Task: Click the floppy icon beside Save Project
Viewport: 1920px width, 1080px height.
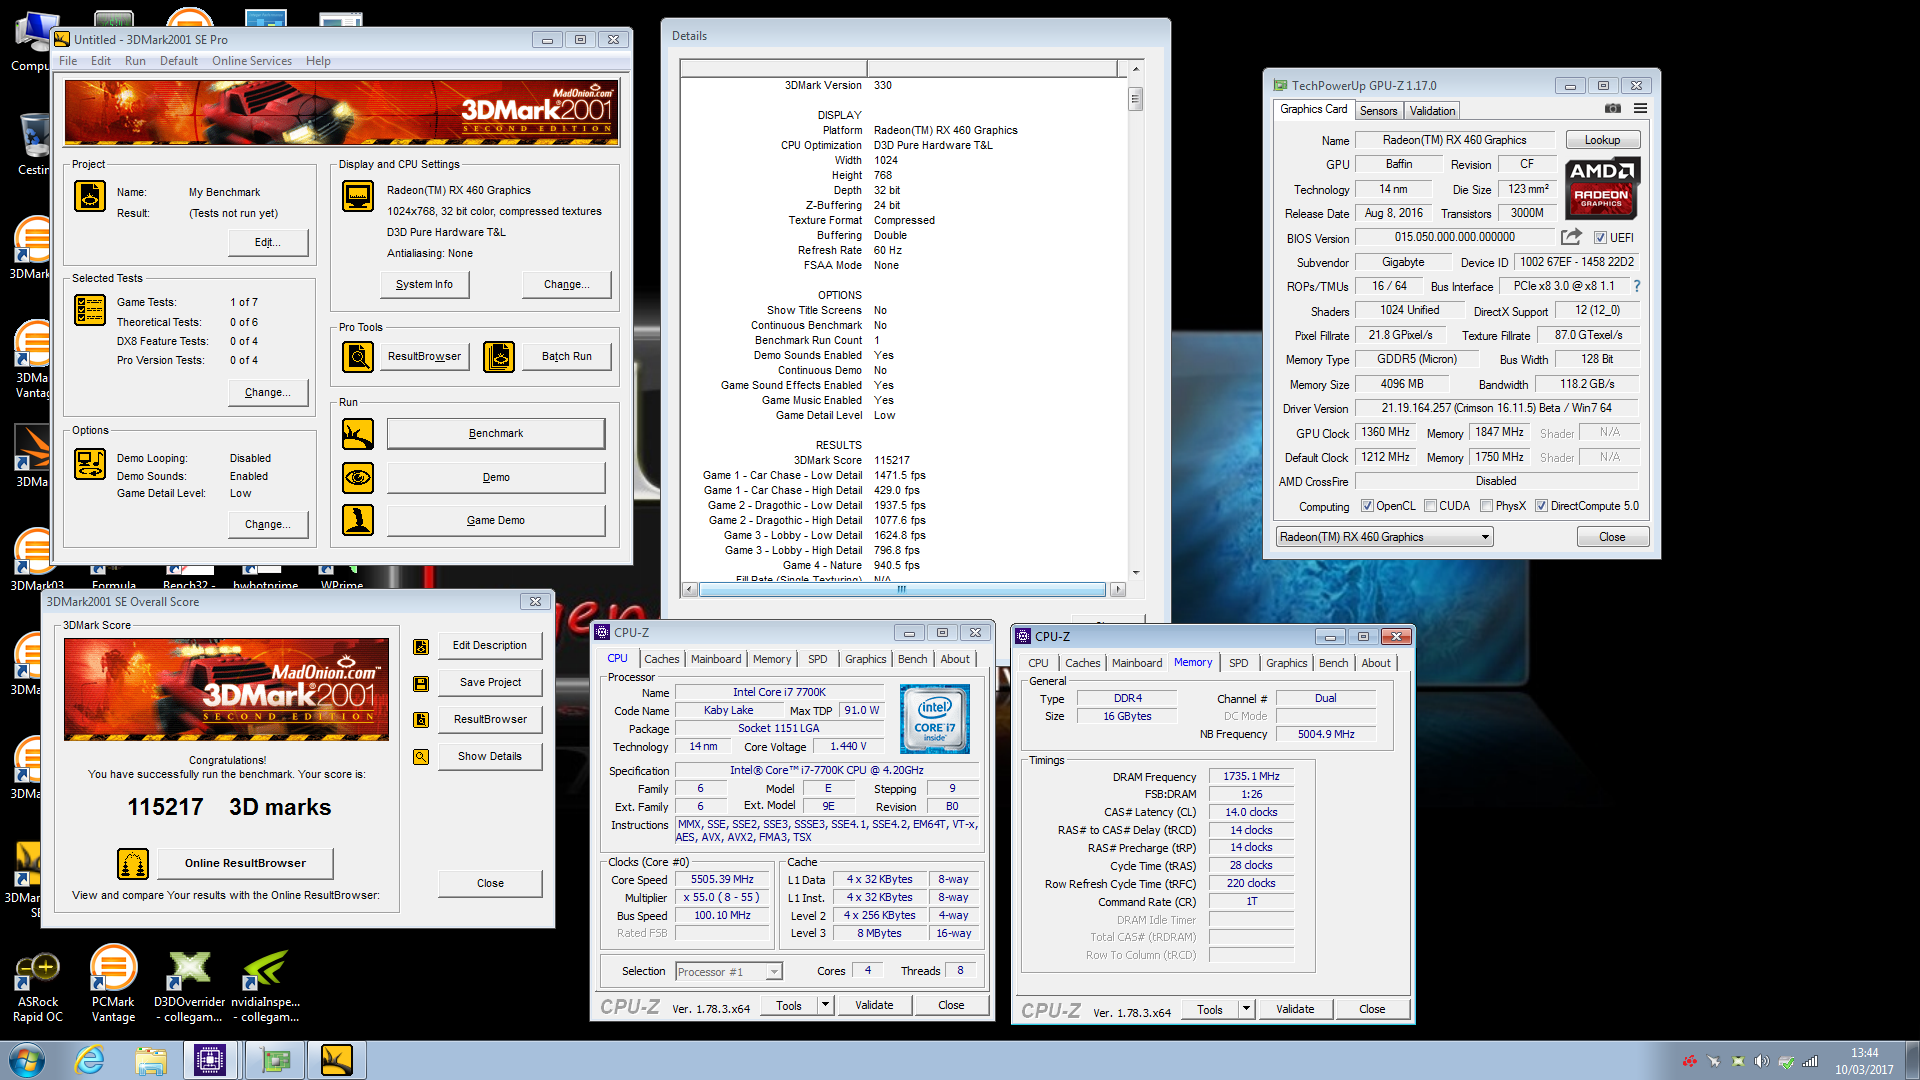Action: [421, 684]
